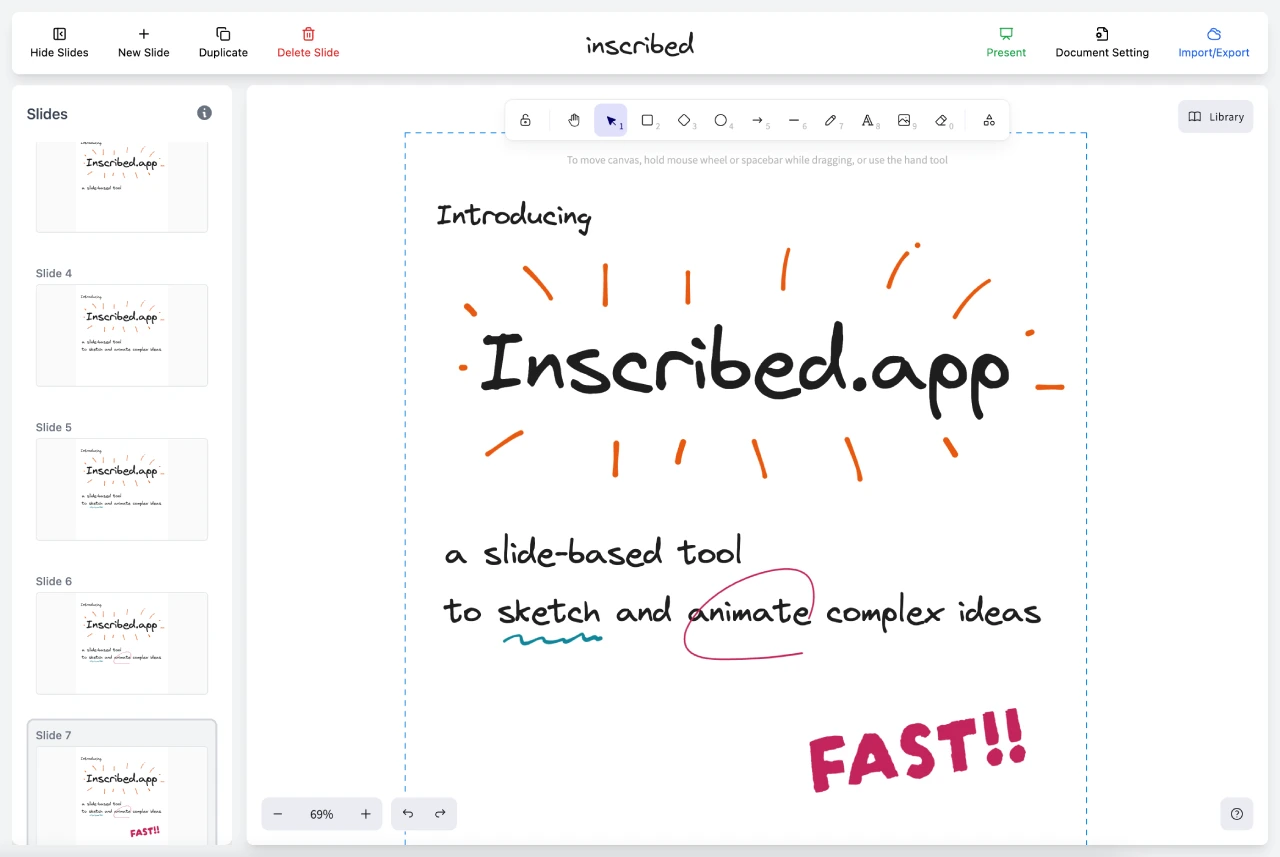Viewport: 1280px width, 857px height.
Task: Select the text tool
Action: 868,121
